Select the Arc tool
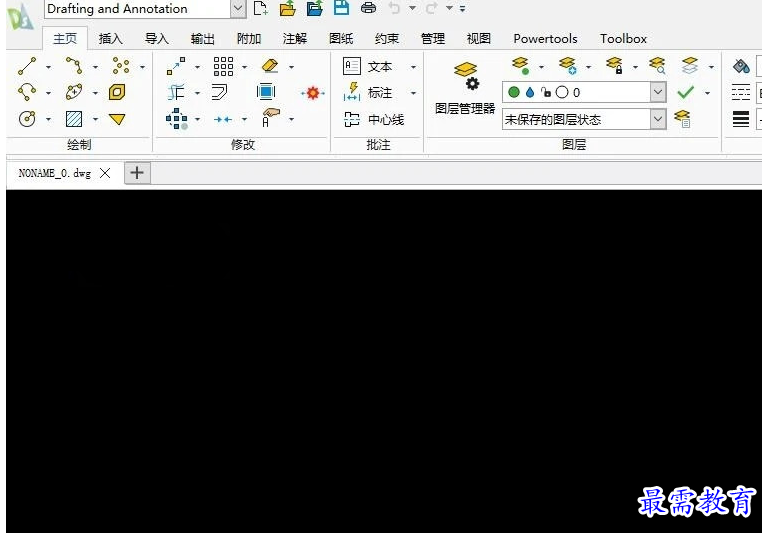This screenshot has height=533, width=762. (x=27, y=92)
